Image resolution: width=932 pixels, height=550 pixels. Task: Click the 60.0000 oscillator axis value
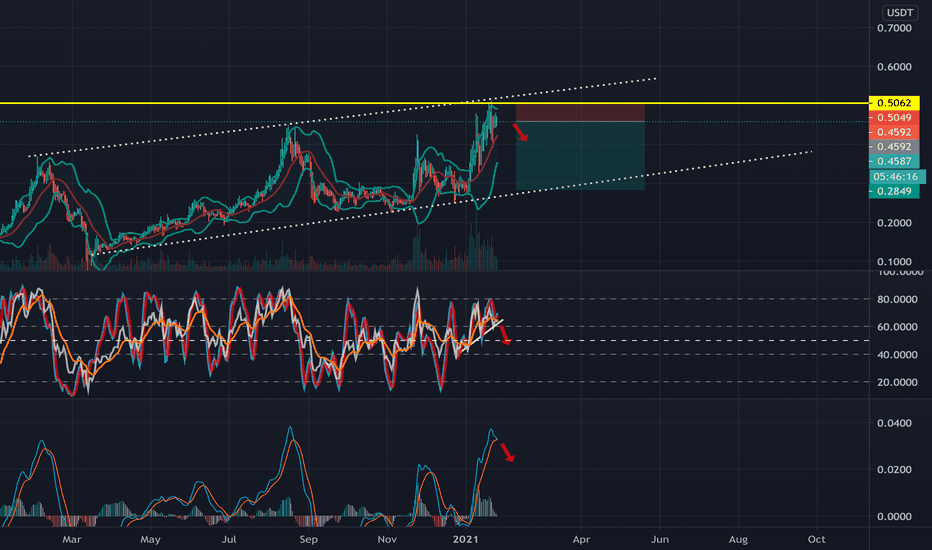(x=897, y=327)
